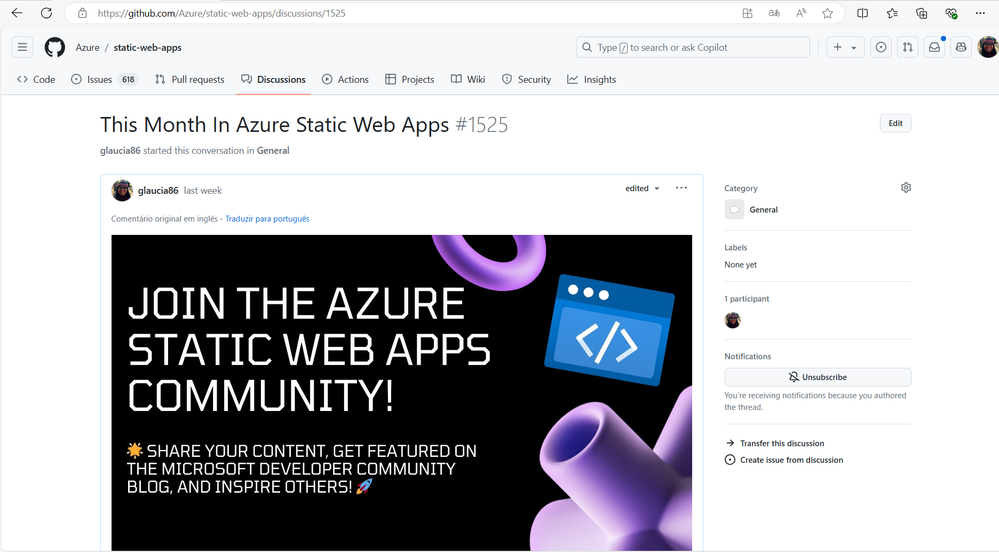Viewport: 999px width, 552px height.
Task: Click the glaucia86 author link under the title
Action: (x=120, y=150)
